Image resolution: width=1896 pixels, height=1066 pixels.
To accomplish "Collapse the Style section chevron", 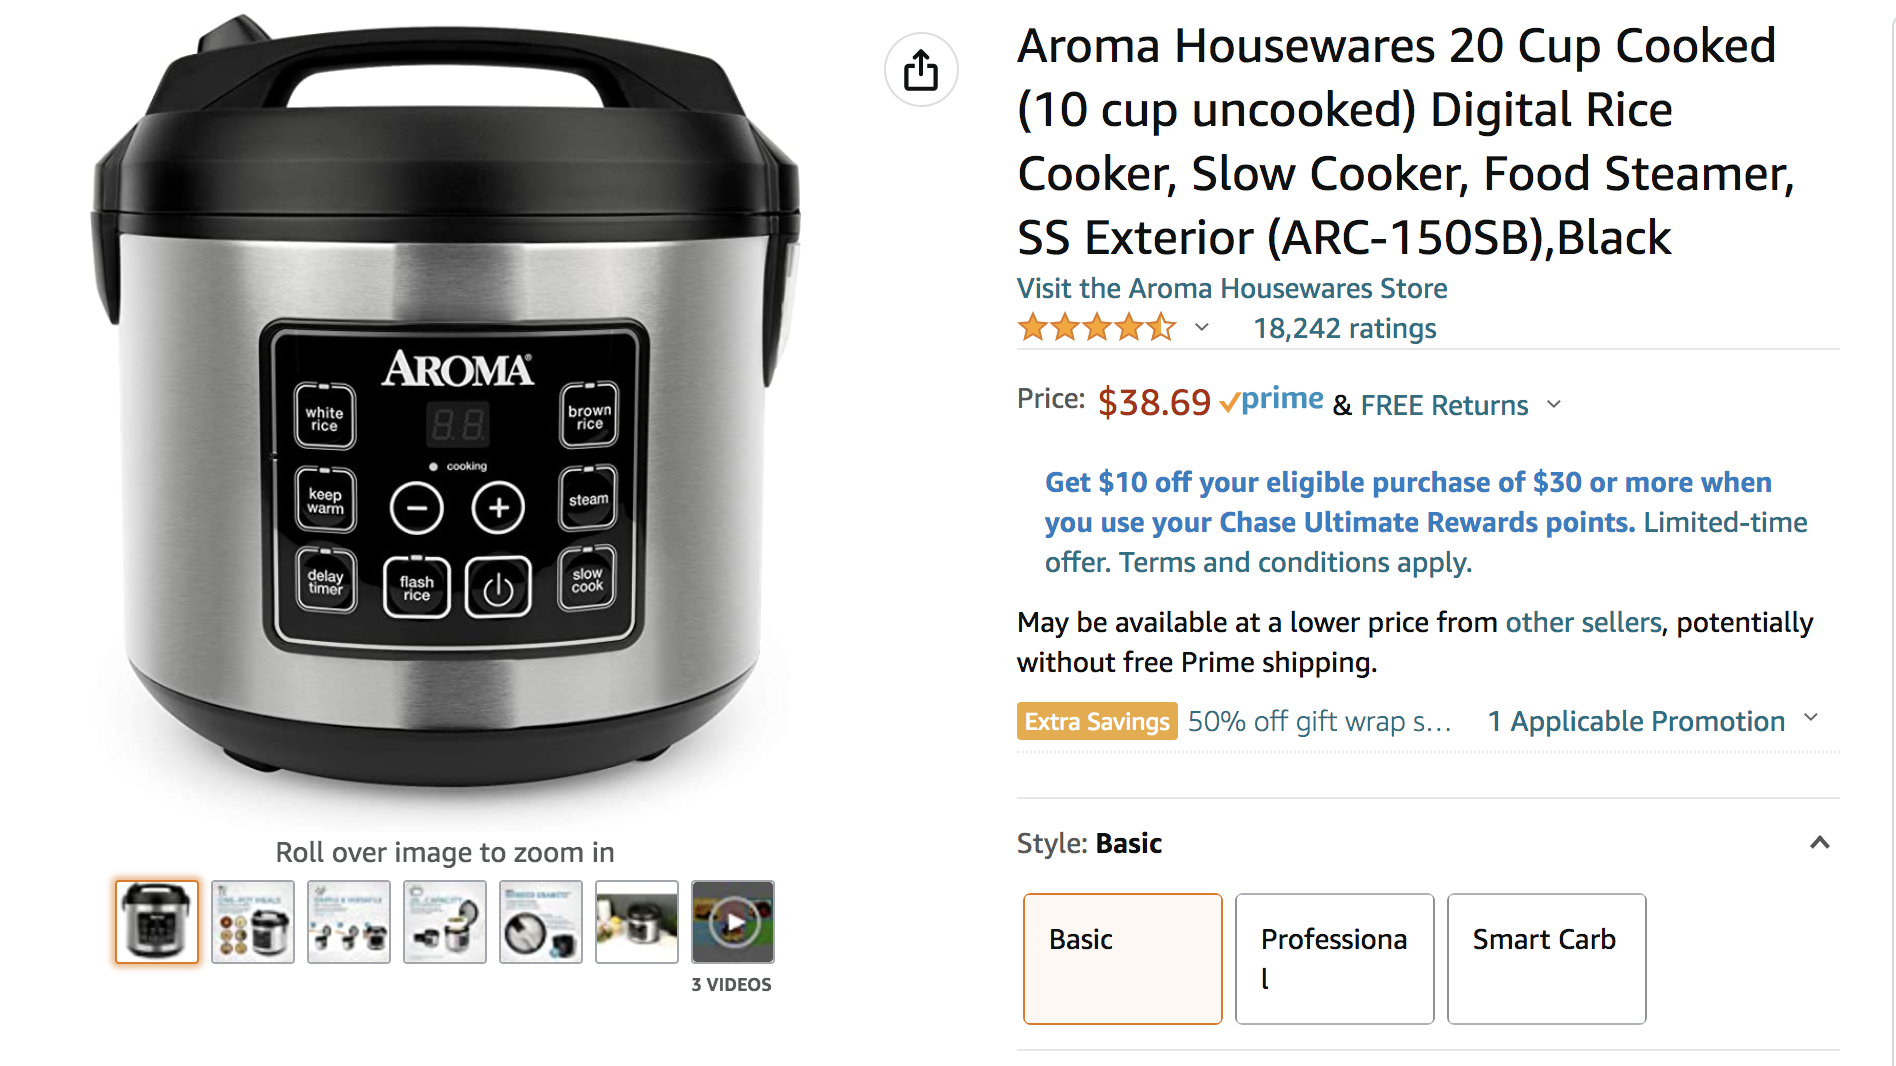I will [1820, 842].
